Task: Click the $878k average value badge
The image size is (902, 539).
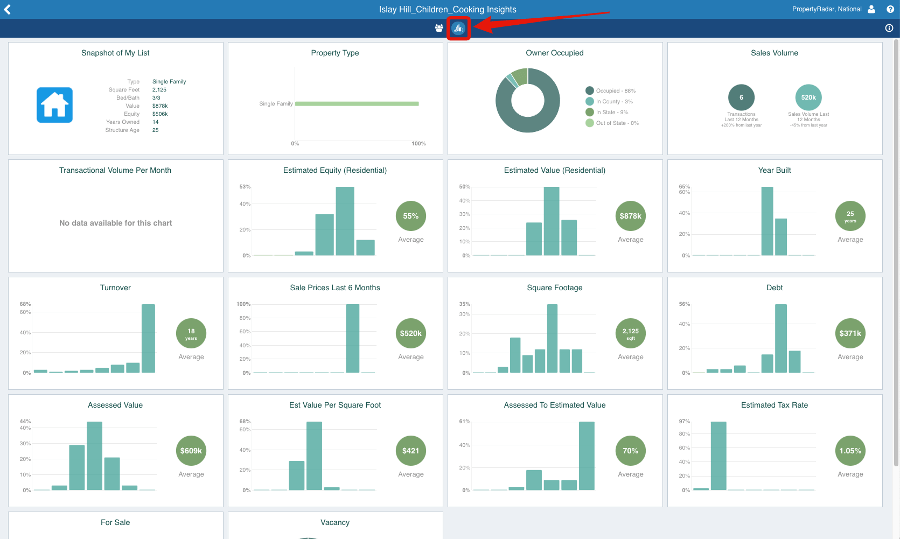Action: click(x=630, y=216)
